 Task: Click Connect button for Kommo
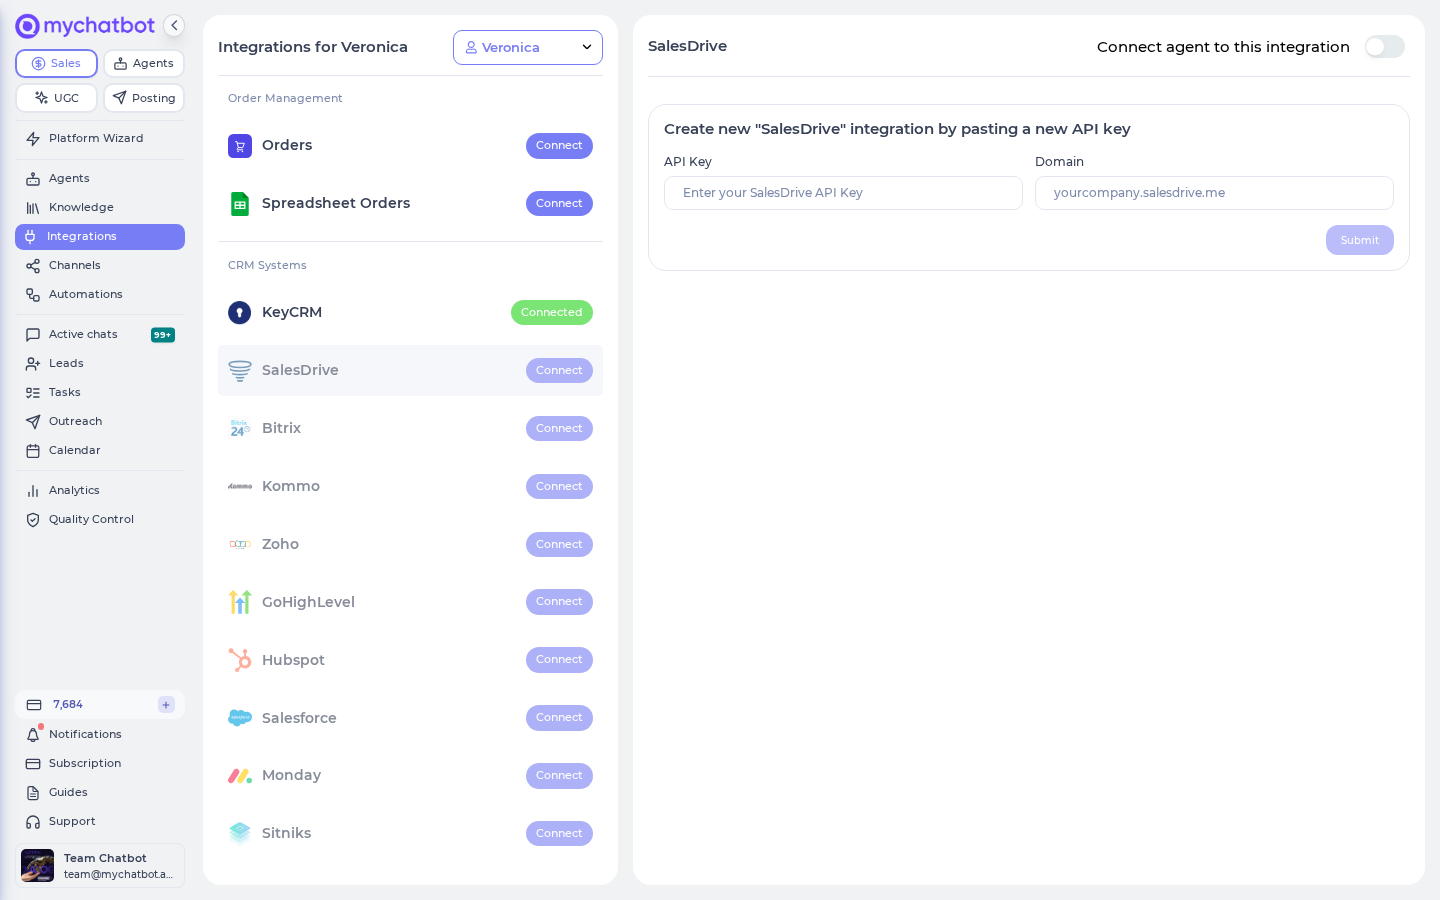pyautogui.click(x=559, y=487)
